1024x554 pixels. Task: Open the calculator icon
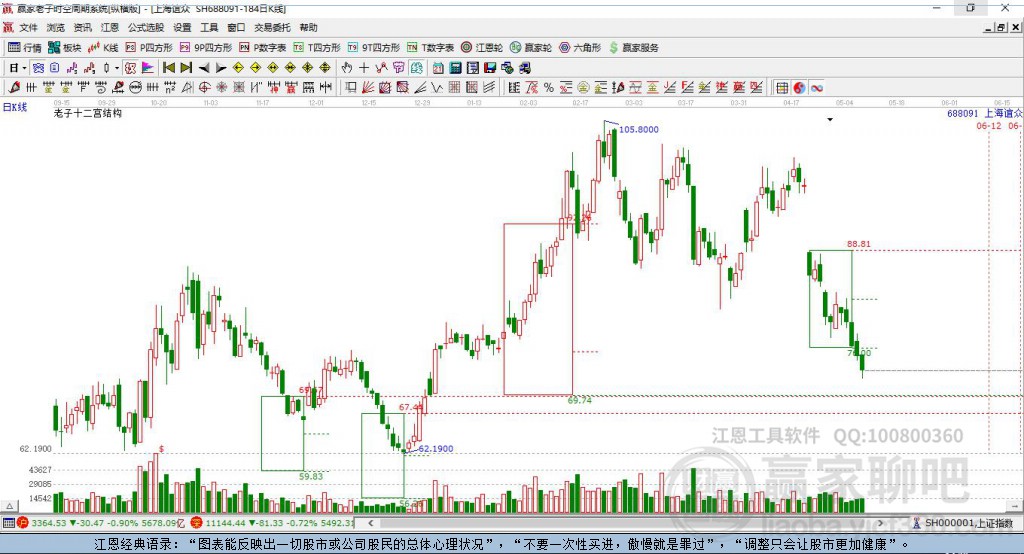(455, 68)
